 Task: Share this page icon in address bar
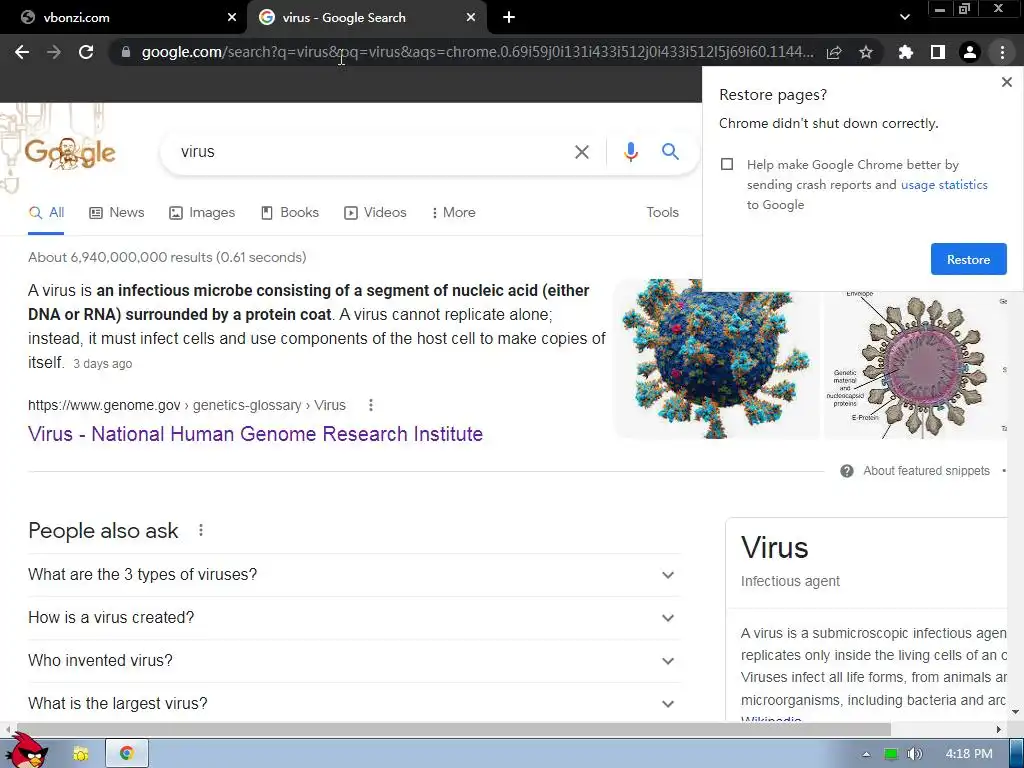pos(834,52)
